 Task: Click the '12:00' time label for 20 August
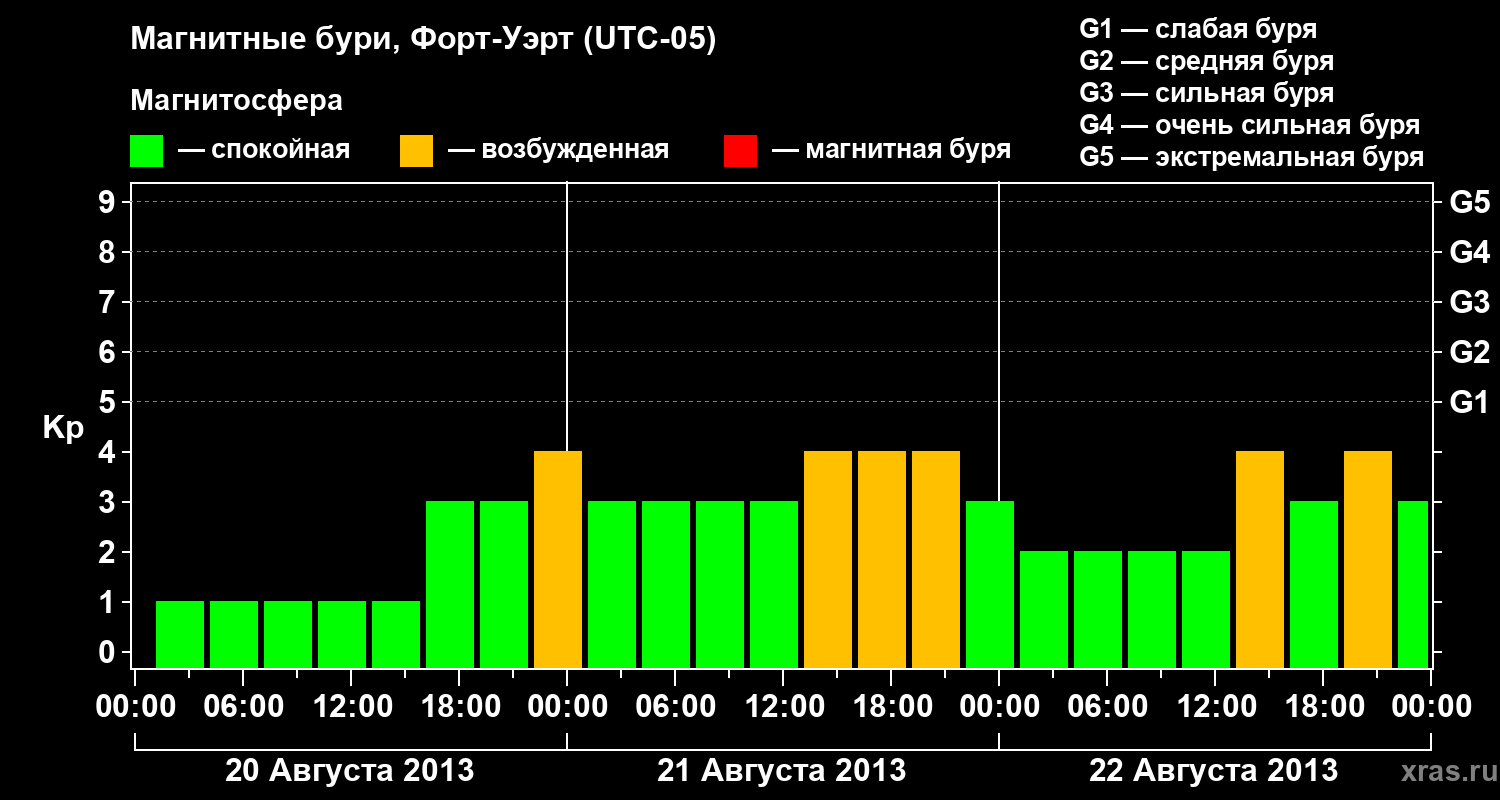click(351, 707)
